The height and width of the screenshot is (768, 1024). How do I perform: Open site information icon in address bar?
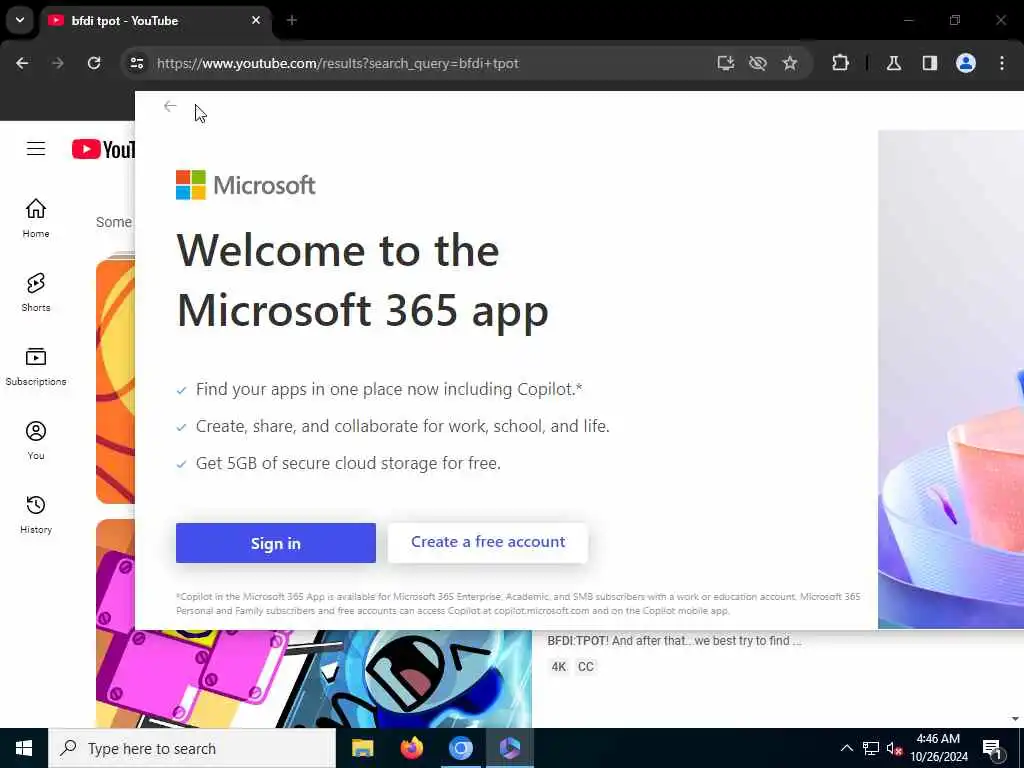137,63
